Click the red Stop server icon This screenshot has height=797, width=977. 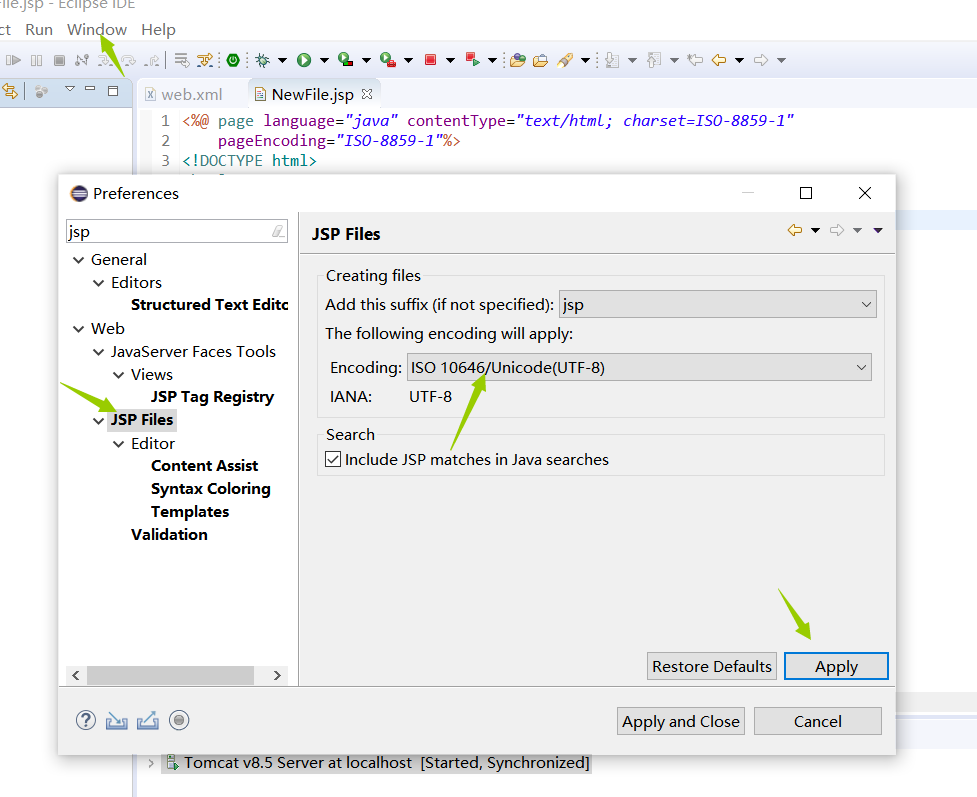coord(430,60)
